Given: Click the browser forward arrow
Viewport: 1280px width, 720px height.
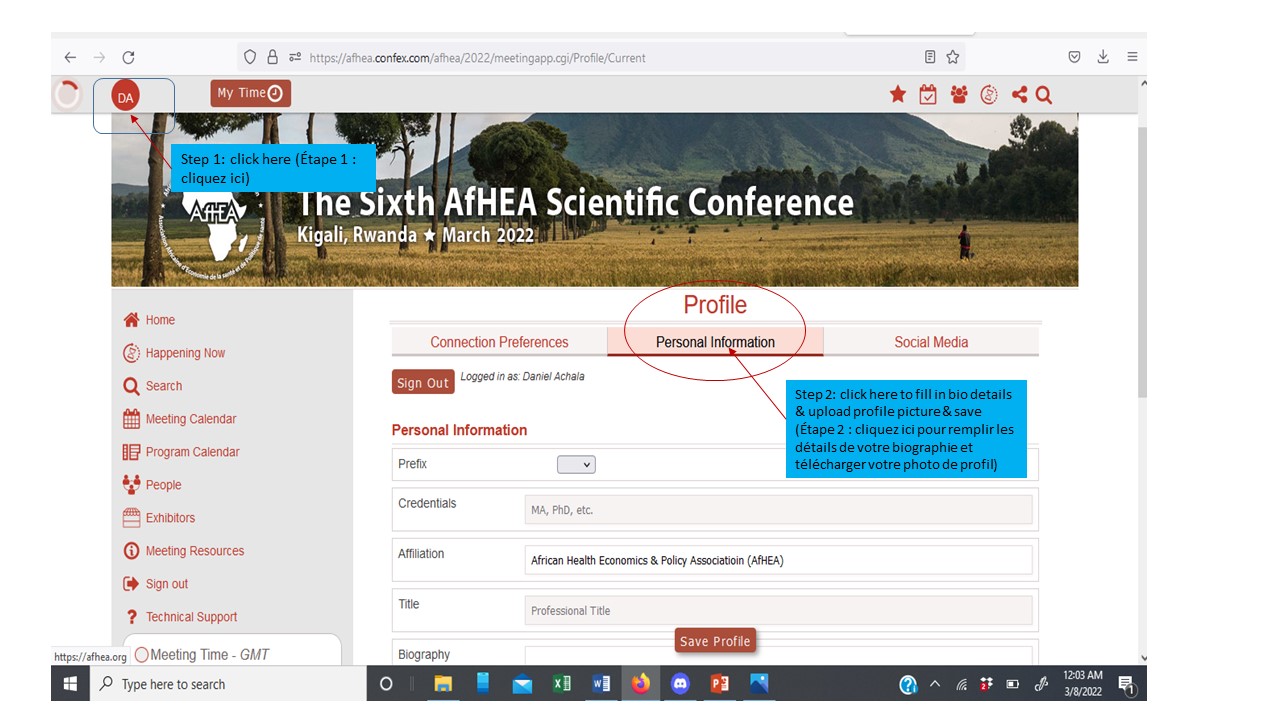Looking at the screenshot, I should tap(99, 57).
